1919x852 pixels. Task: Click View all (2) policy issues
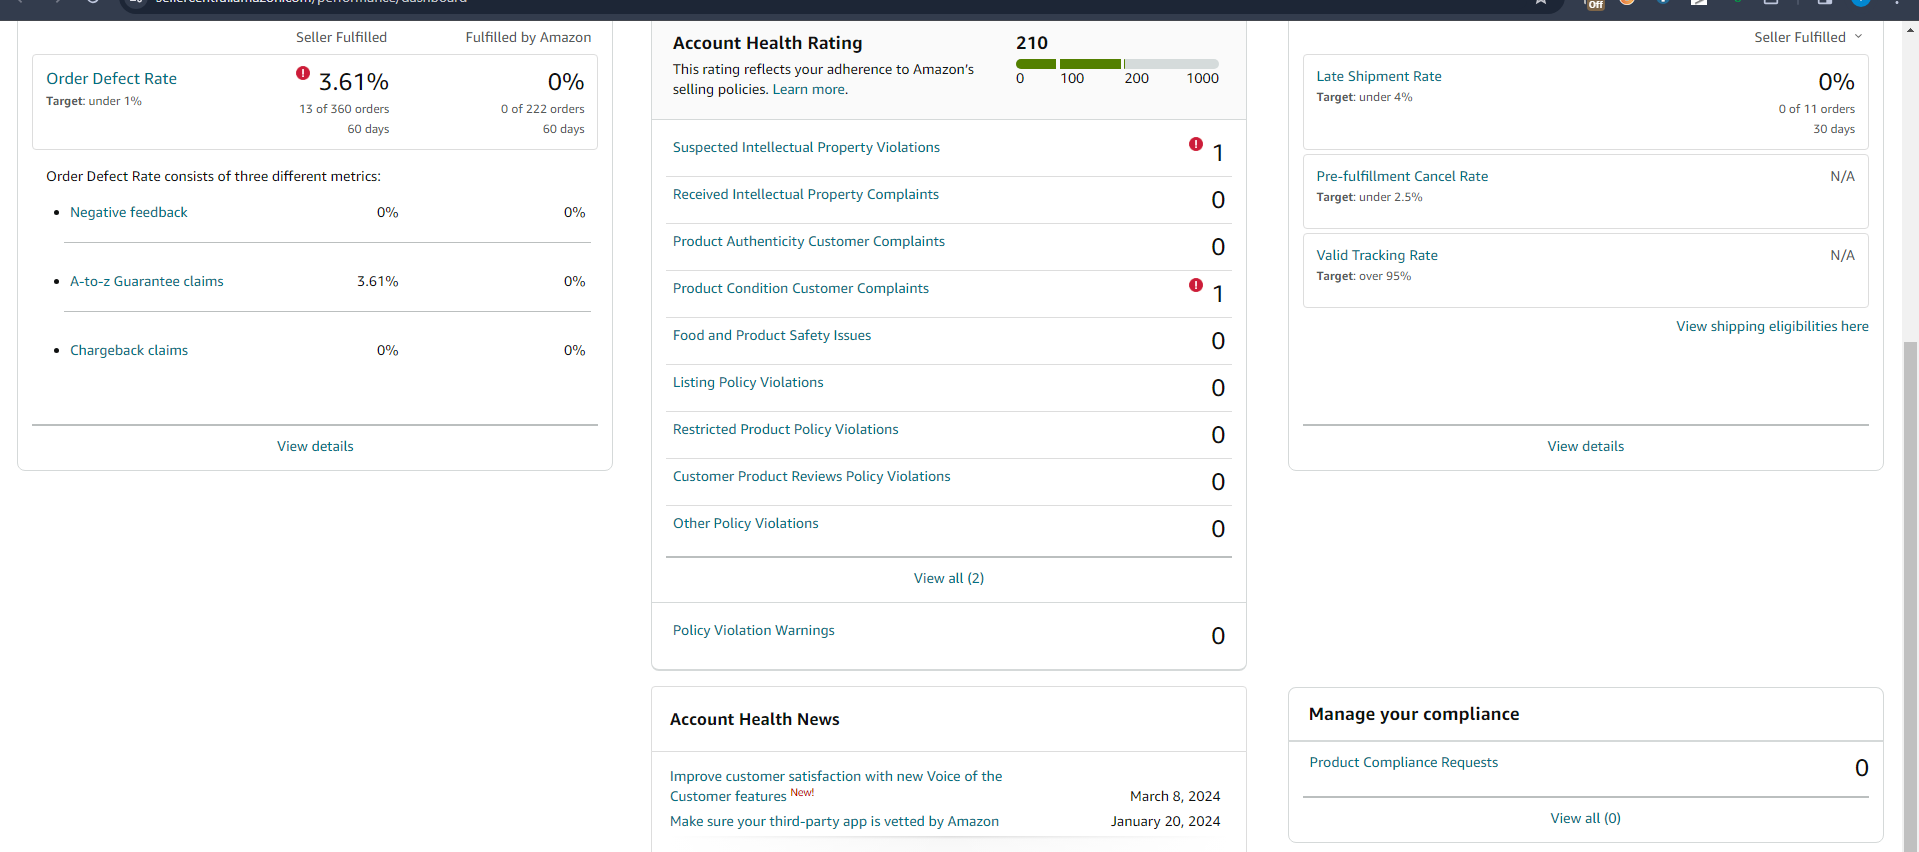(x=949, y=578)
